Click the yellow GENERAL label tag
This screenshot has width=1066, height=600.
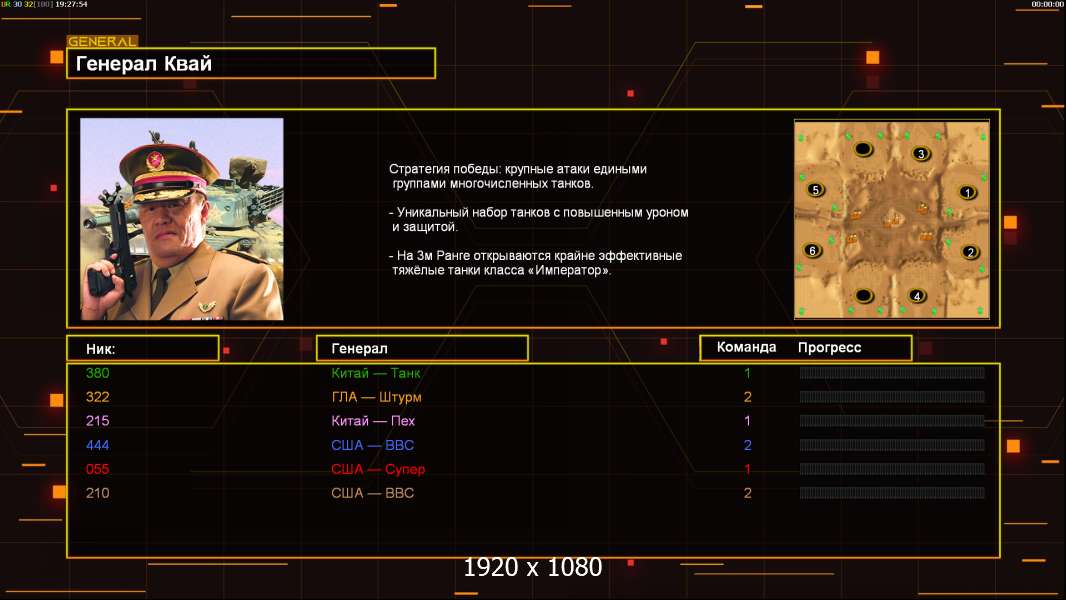coord(102,41)
